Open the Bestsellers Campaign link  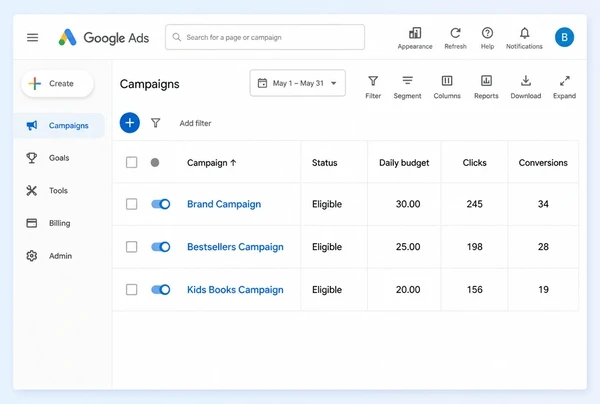[x=235, y=247]
